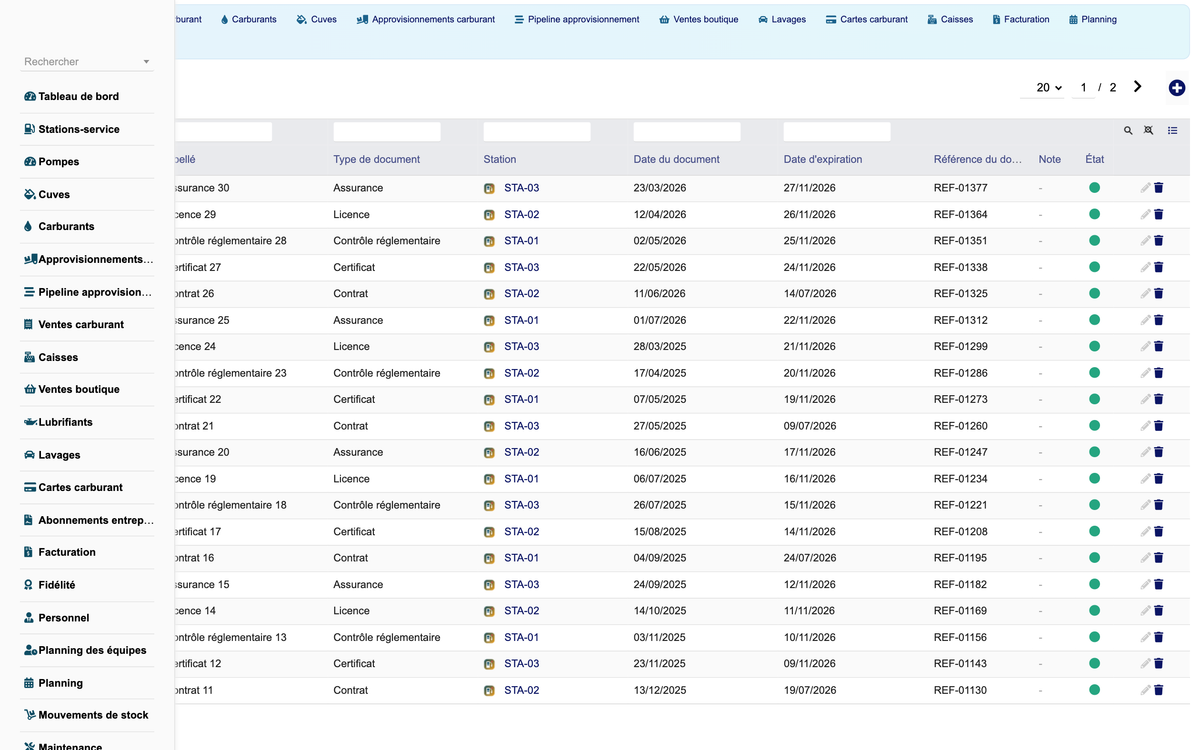Screen dimensions: 1200x750
Task: Click the magnifier search icon in table header
Action: coord(1128,131)
